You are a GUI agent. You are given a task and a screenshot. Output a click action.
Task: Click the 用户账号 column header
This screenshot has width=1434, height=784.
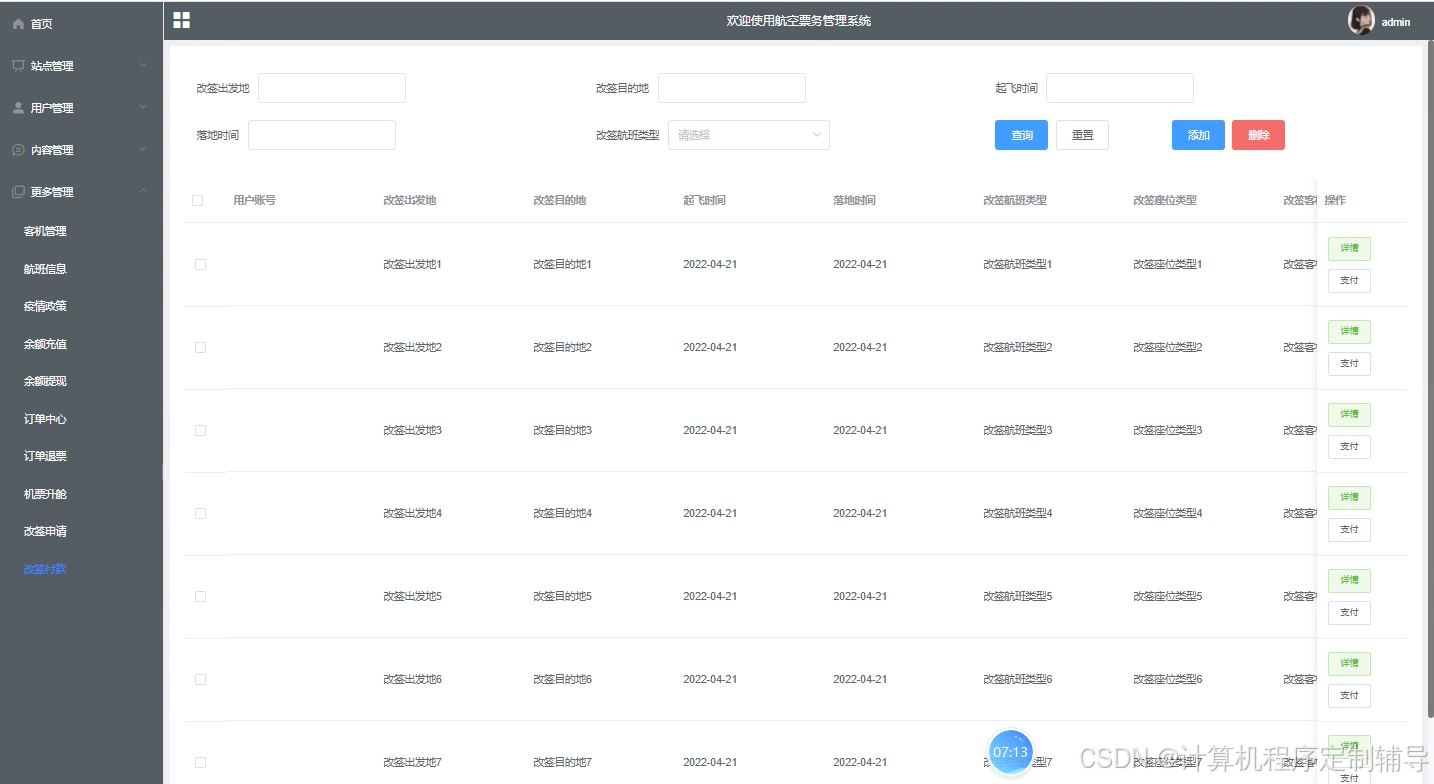point(254,200)
